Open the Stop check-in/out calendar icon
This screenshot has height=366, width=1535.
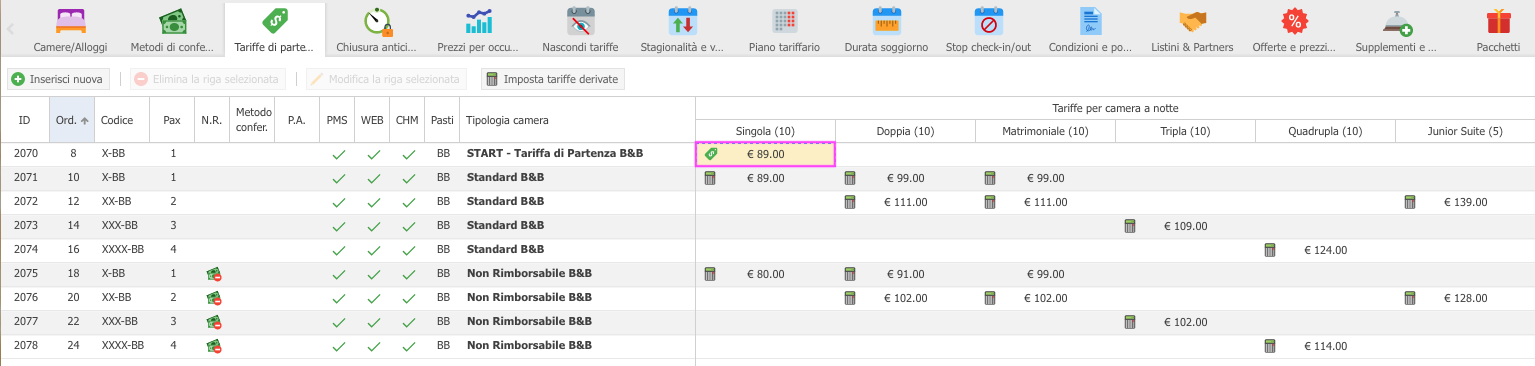point(988,21)
